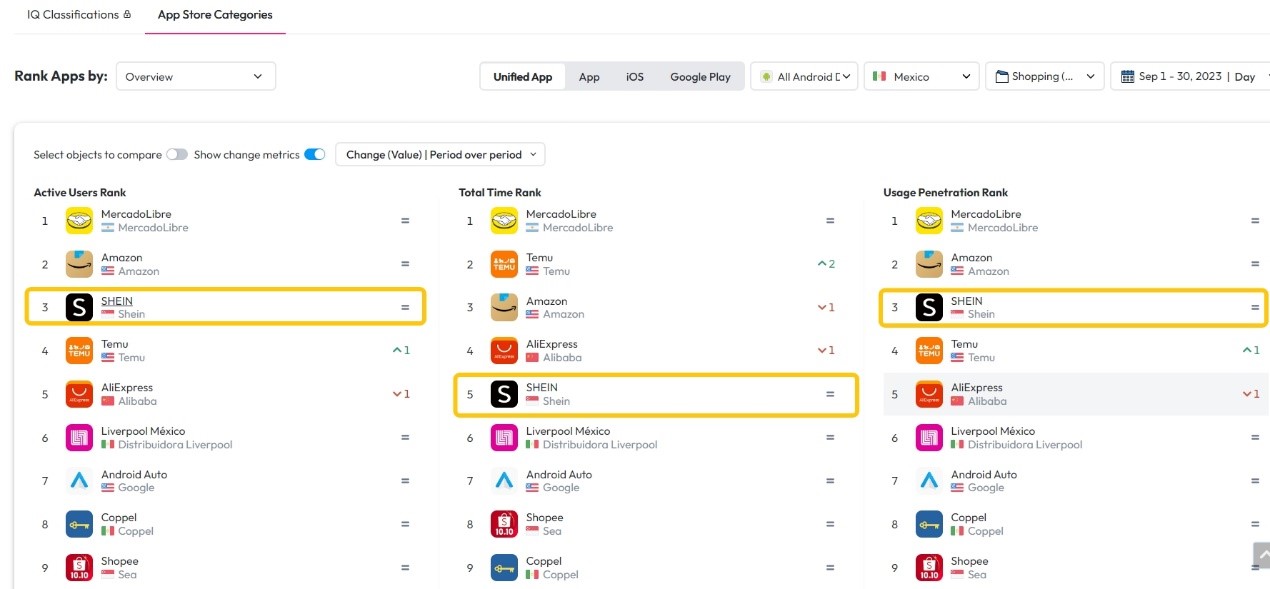Screen dimensions: 1270x589
Task: Open the Sep 1 - 30, 2023 date picker
Action: [x=1188, y=76]
